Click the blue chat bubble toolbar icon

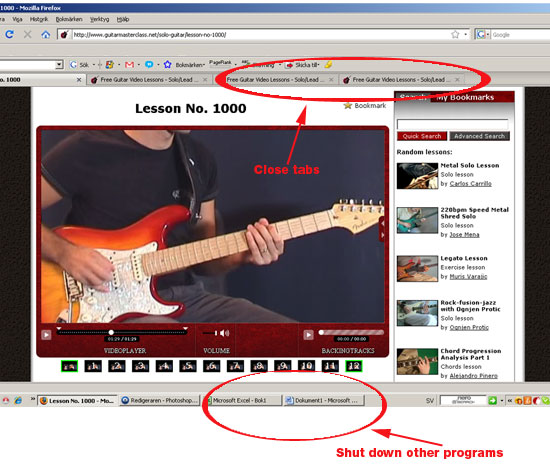click(x=149, y=65)
